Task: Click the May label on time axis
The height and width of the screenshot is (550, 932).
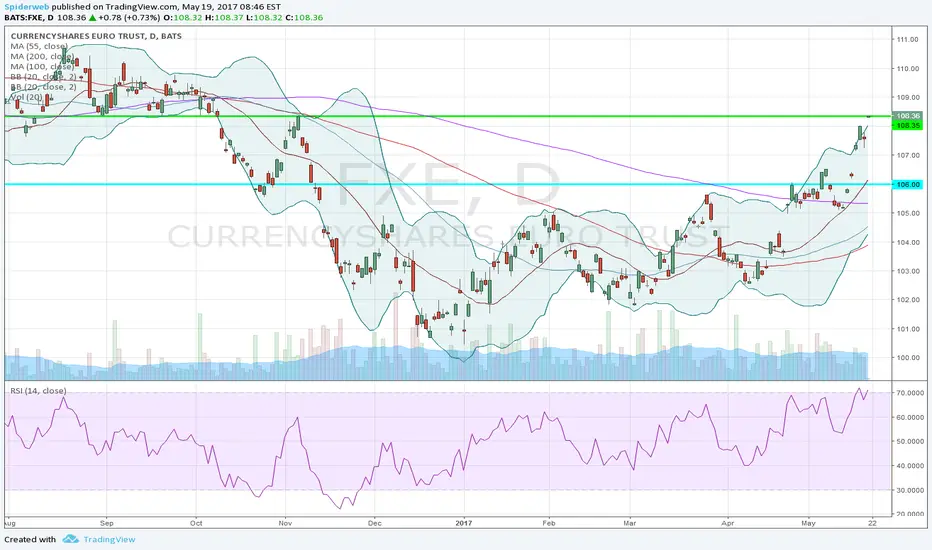Action: pos(808,523)
